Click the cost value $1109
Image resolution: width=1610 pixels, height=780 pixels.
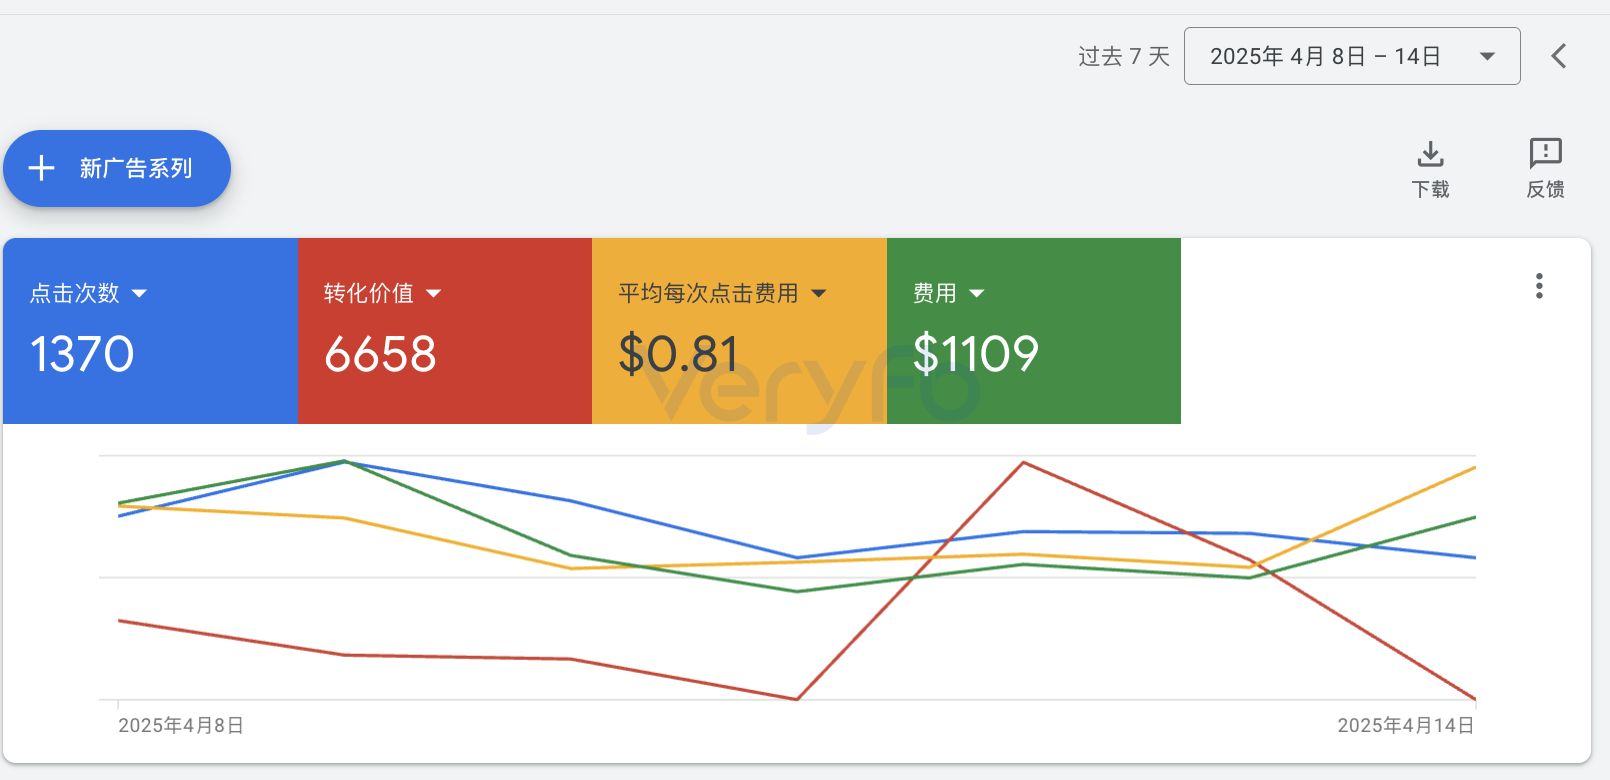[x=976, y=354]
